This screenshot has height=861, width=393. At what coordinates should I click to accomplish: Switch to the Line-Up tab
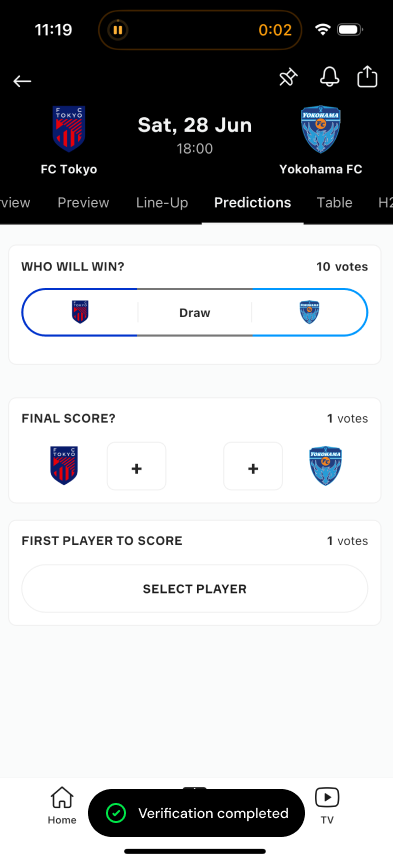click(x=162, y=203)
